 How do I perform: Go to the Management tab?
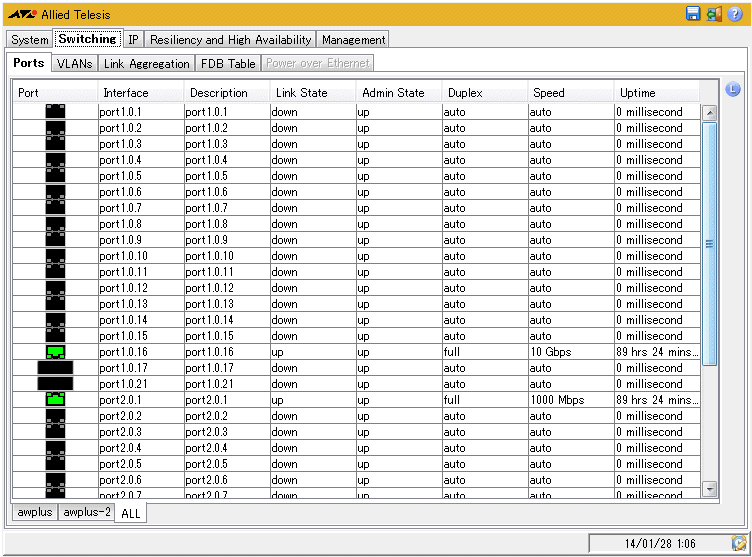click(353, 39)
